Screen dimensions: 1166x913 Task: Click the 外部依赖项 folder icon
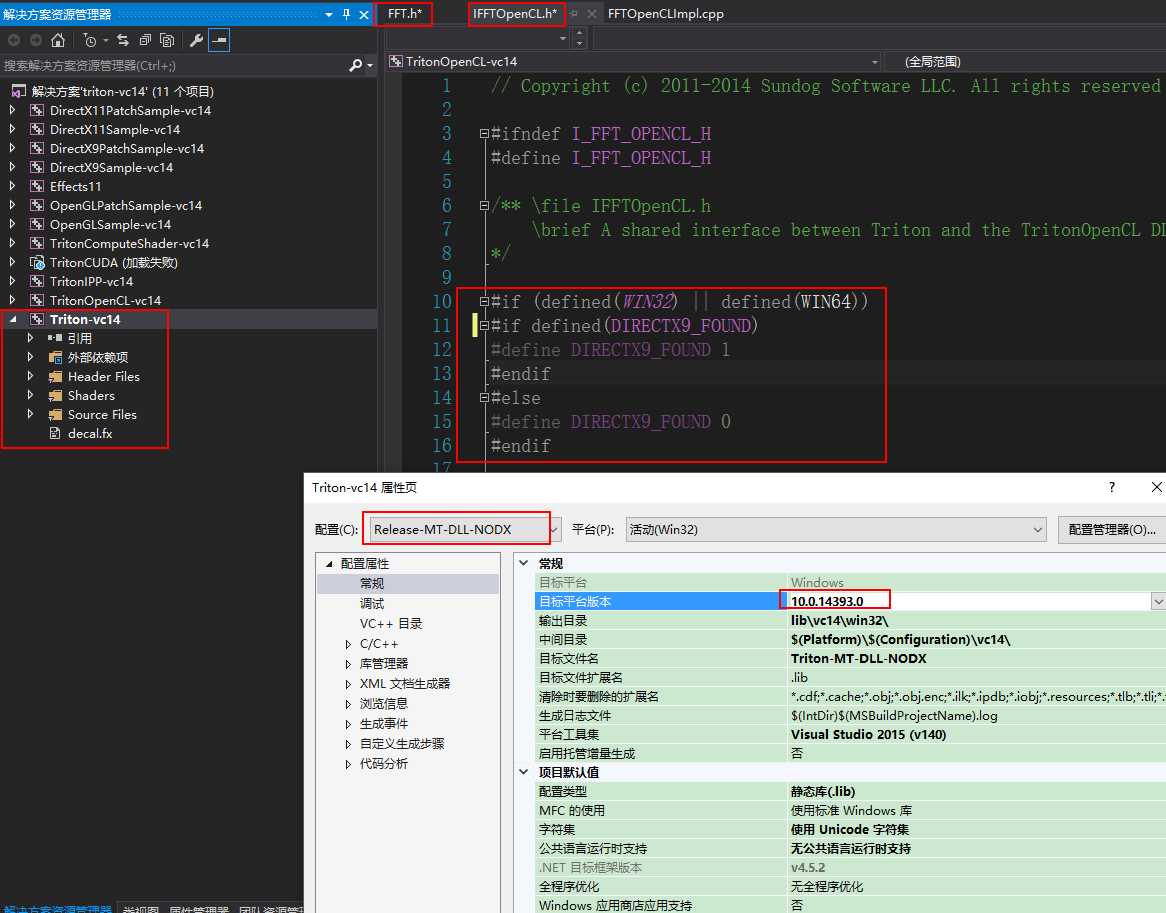coord(55,358)
